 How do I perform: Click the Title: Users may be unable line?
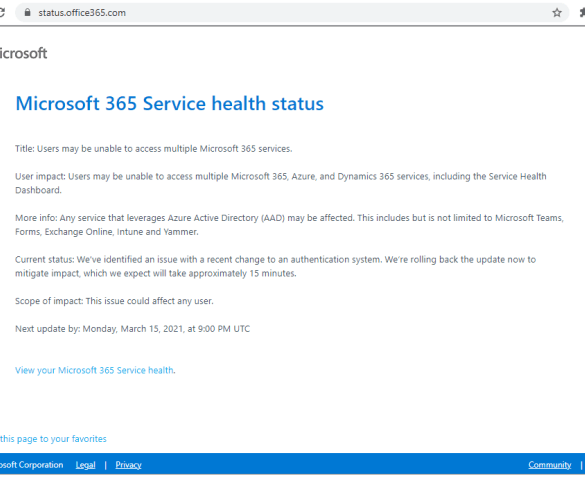(x=154, y=149)
